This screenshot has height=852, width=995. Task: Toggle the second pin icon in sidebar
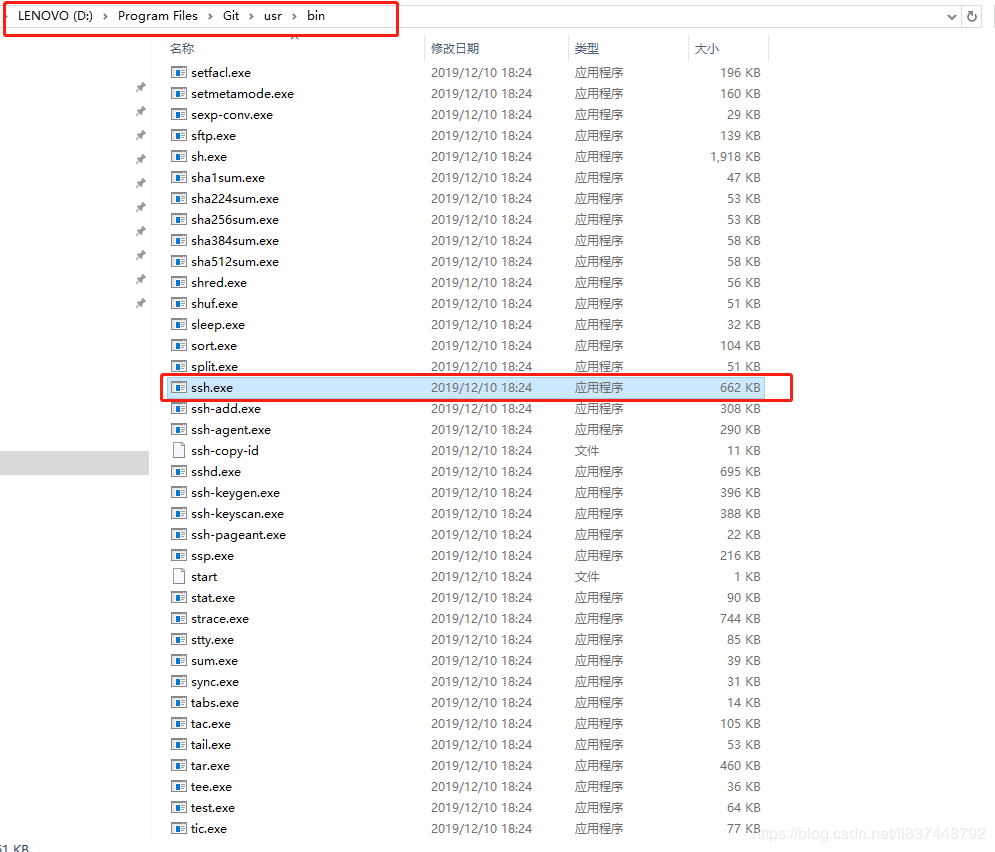(x=140, y=111)
